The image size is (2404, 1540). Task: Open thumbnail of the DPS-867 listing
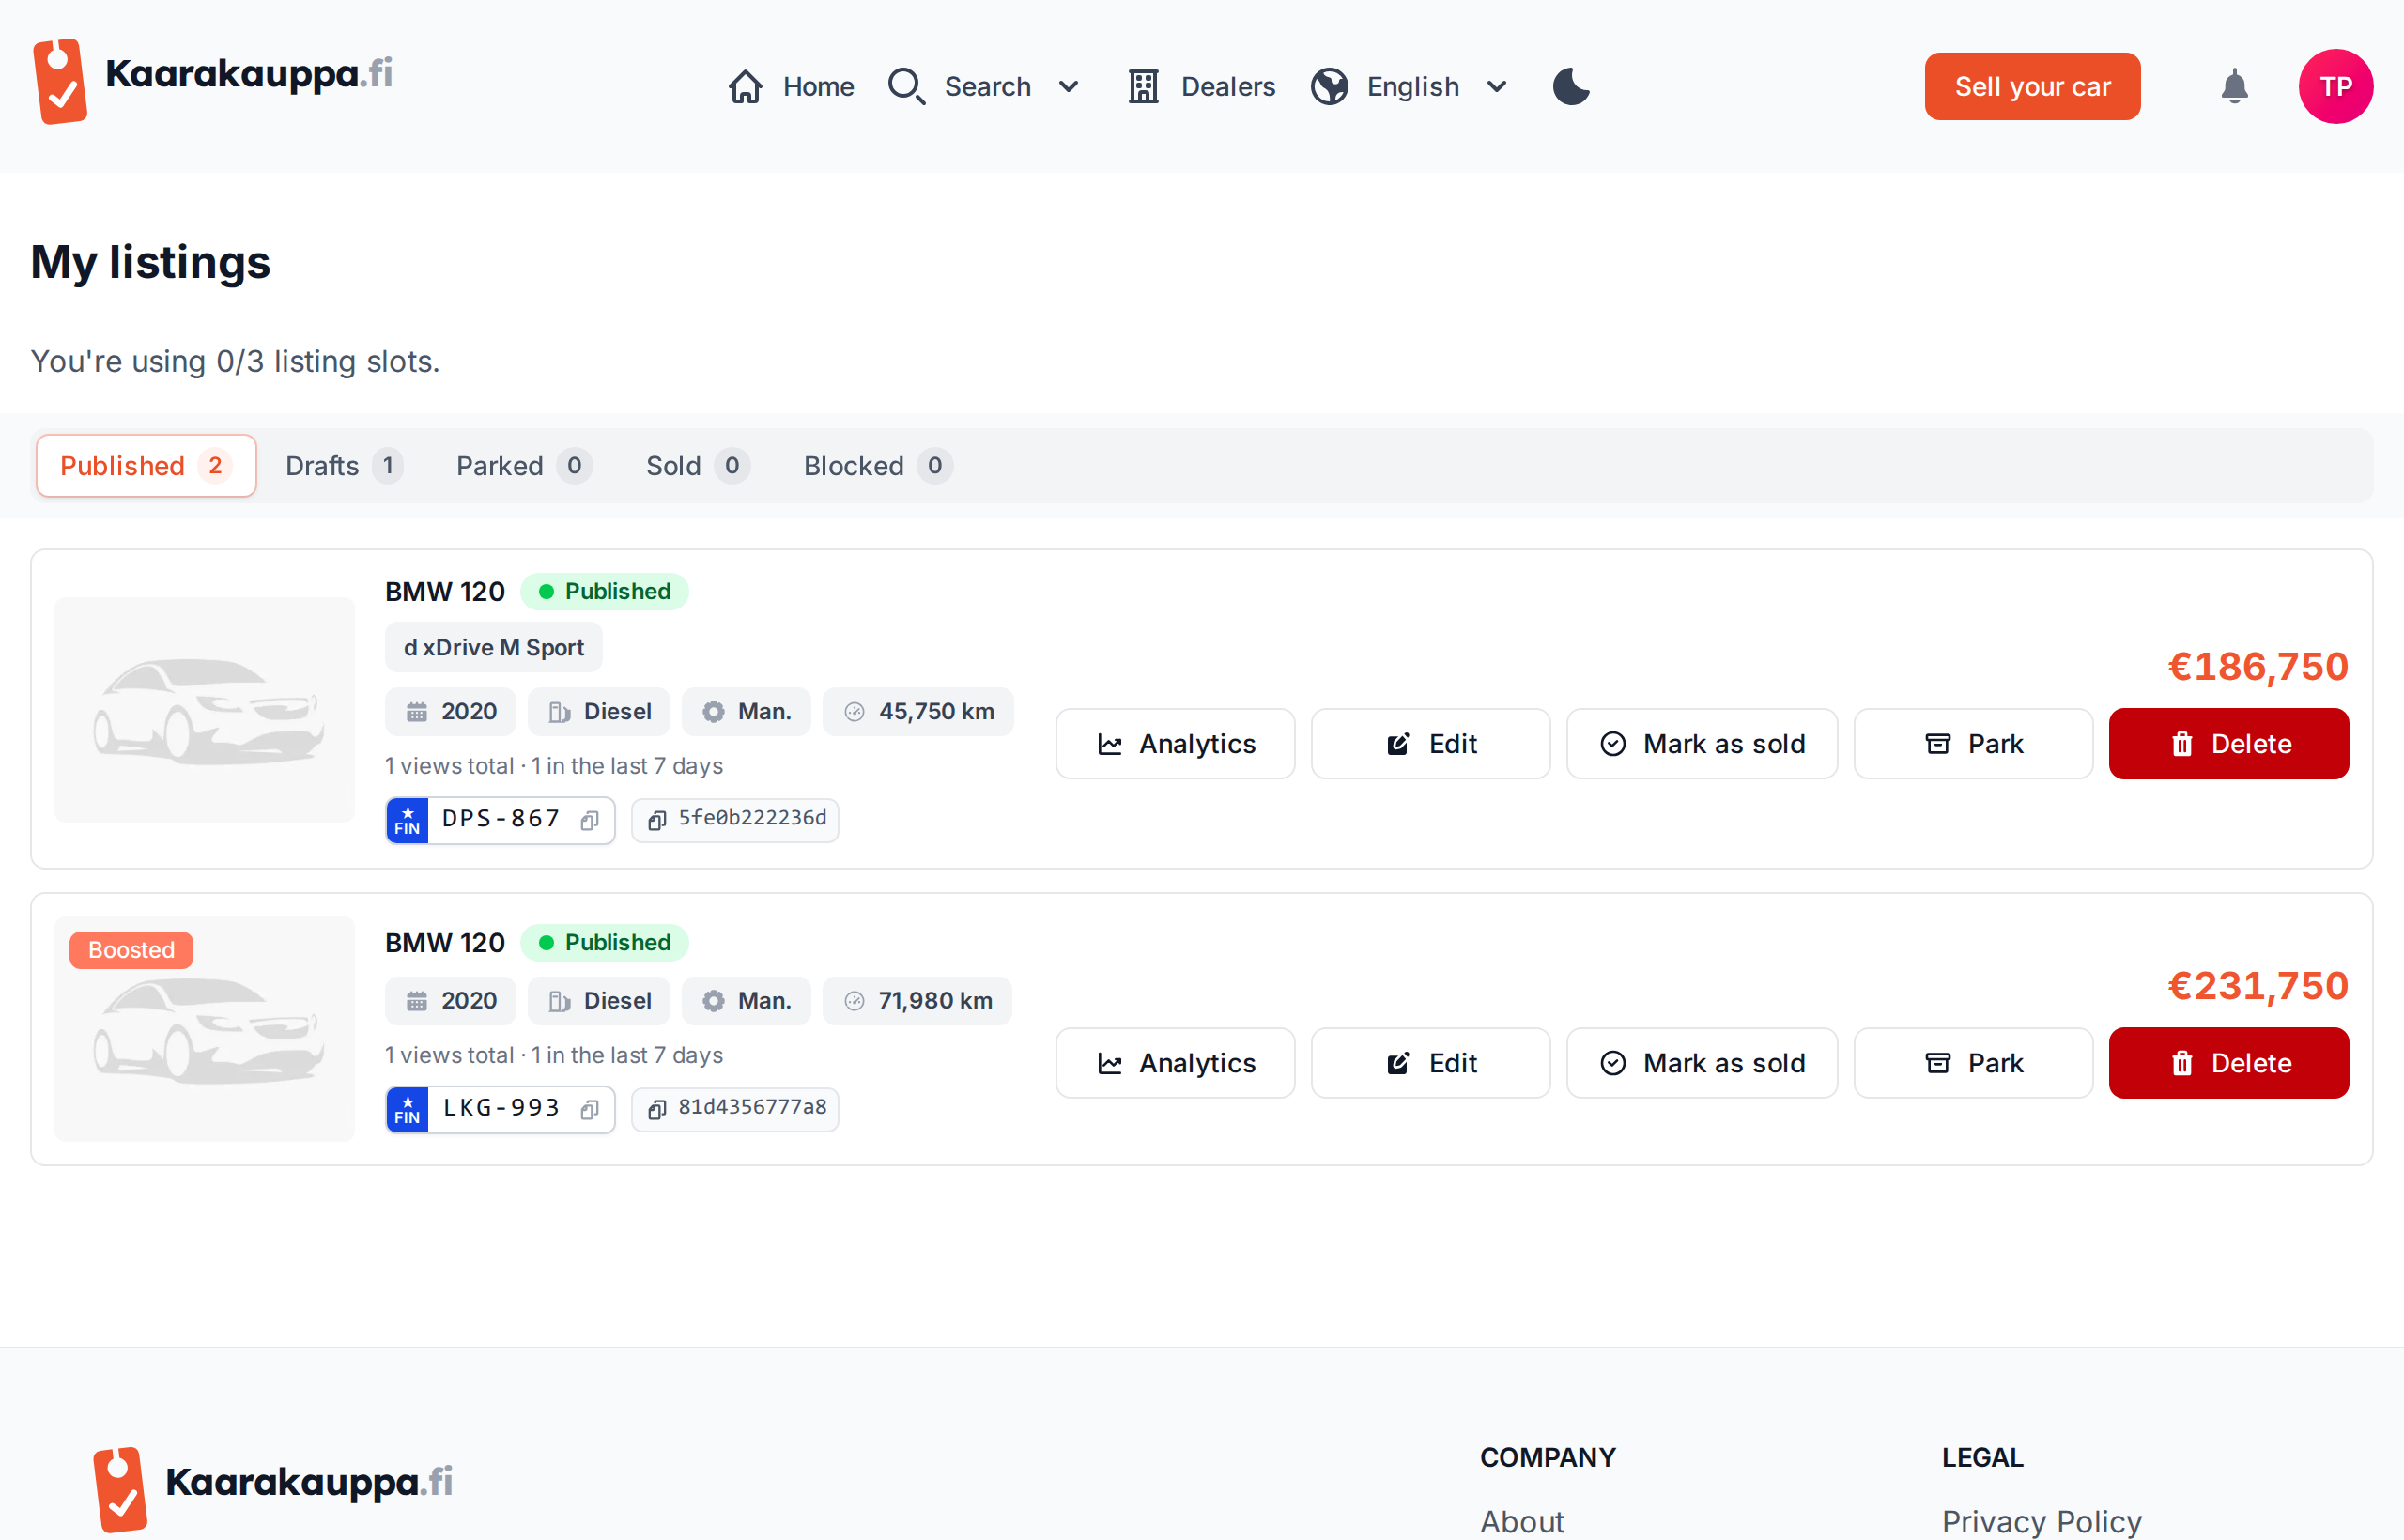(205, 710)
